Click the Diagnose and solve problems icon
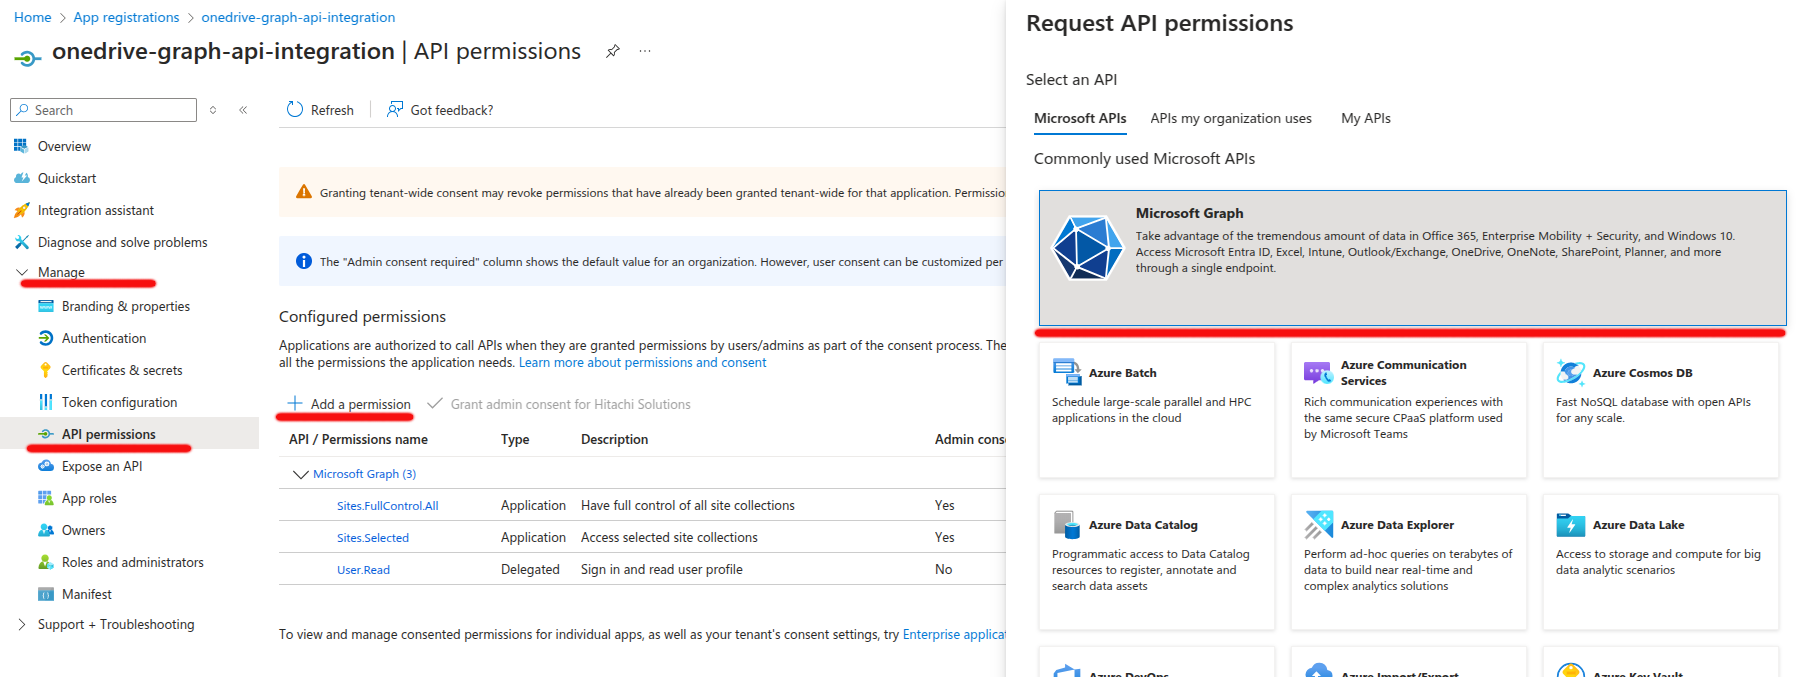1813x677 pixels. pyautogui.click(x=21, y=242)
